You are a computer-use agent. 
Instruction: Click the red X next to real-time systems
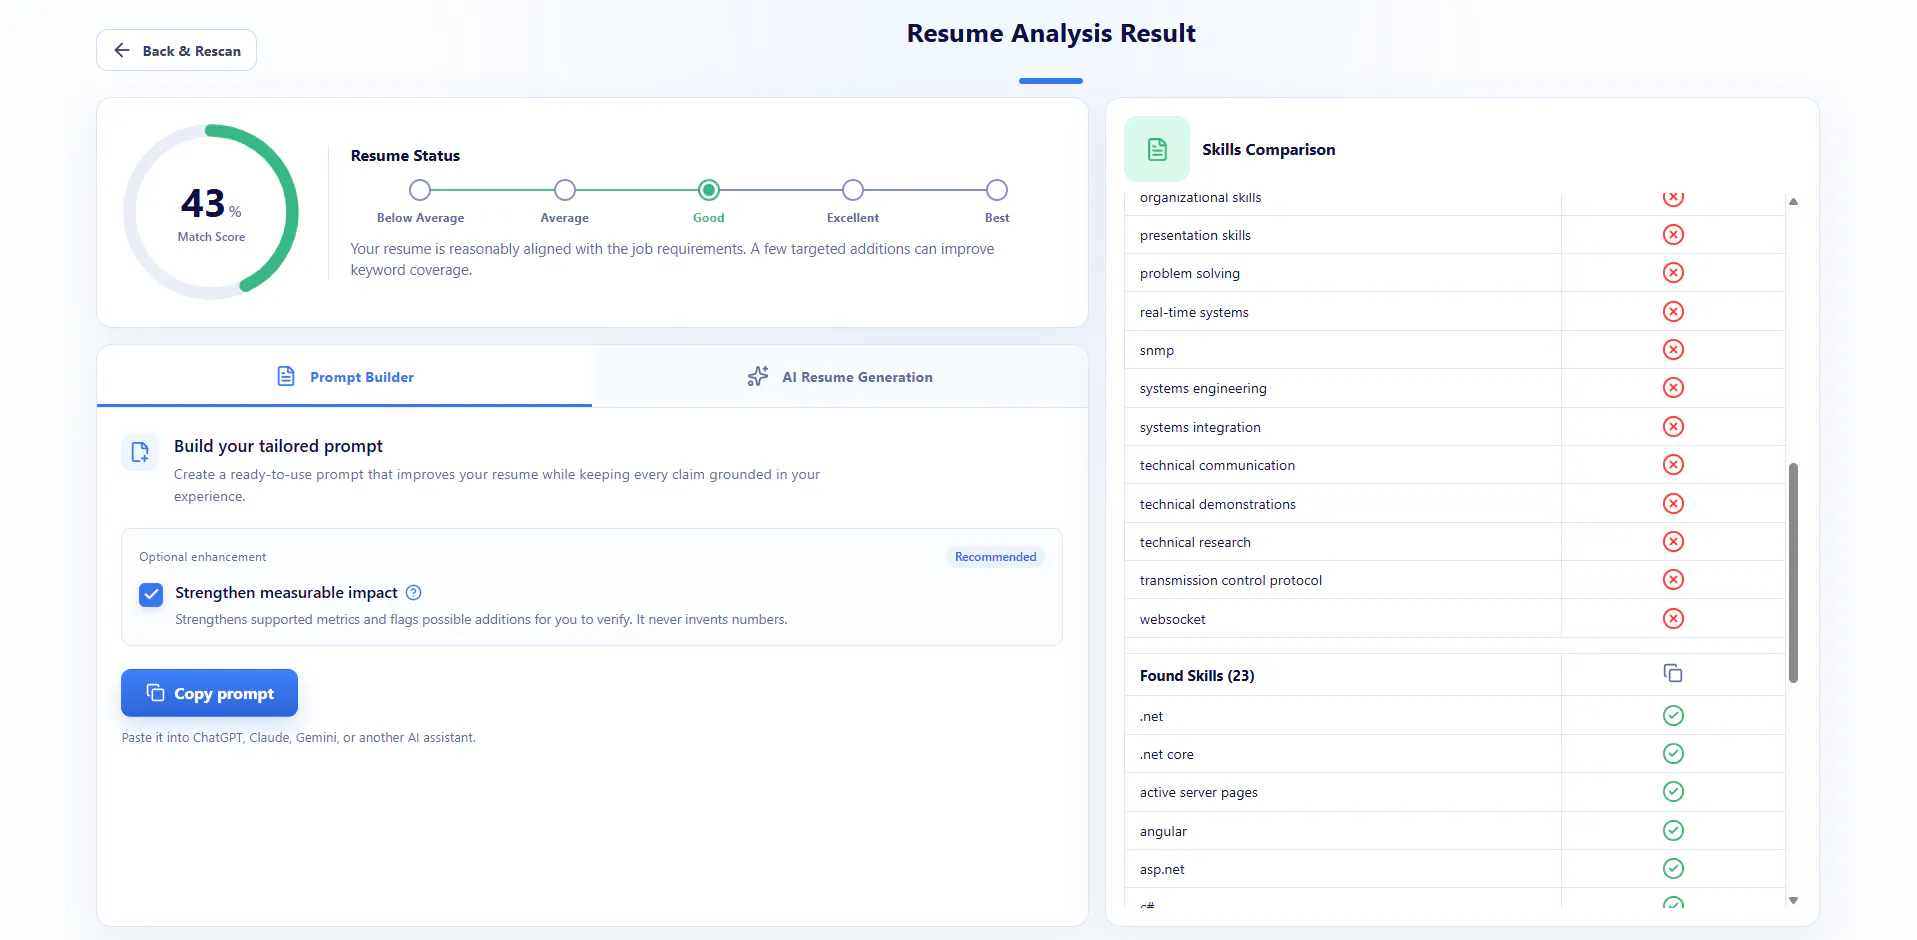point(1673,312)
